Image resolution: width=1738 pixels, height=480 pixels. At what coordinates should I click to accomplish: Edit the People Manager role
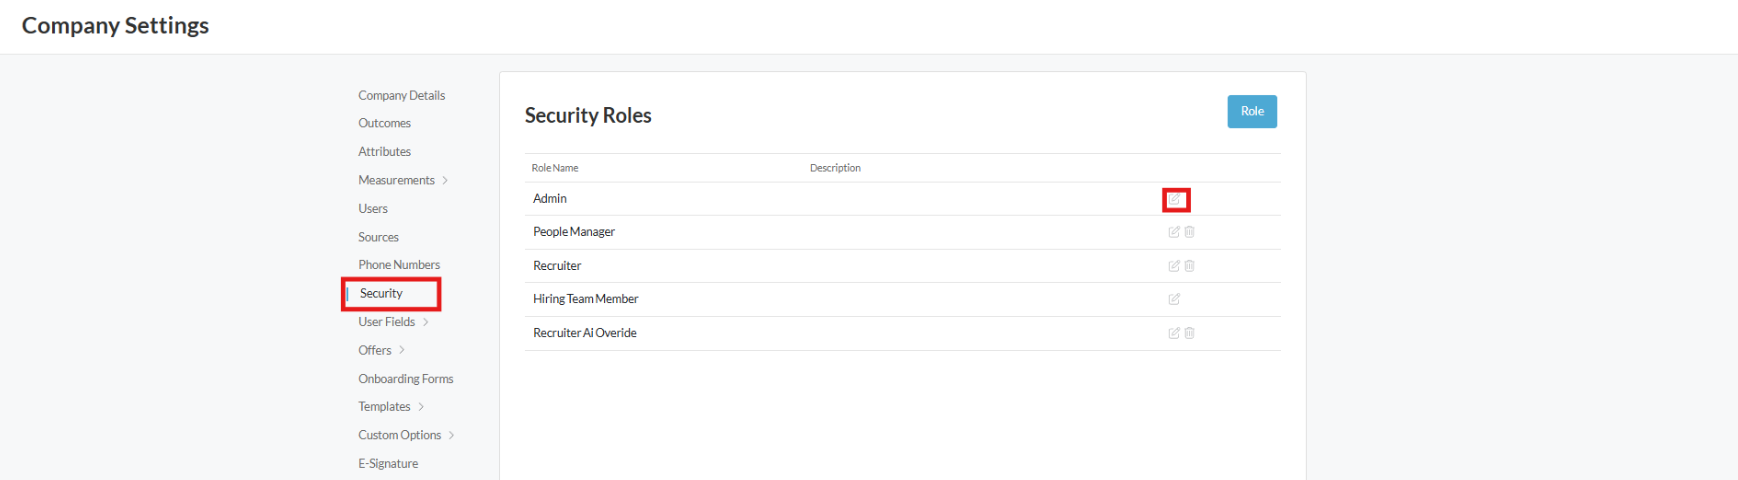tap(1174, 232)
